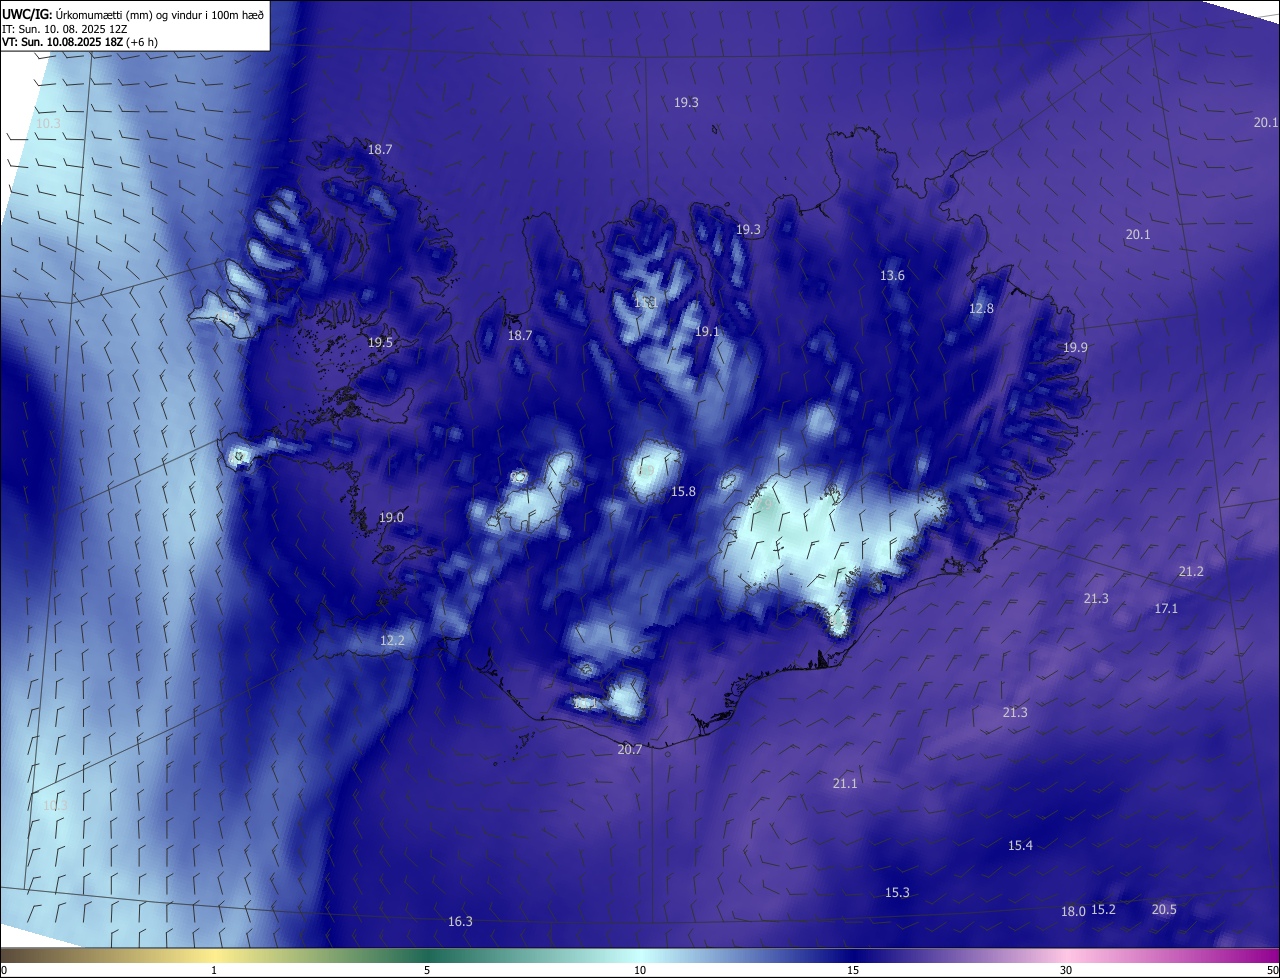The height and width of the screenshot is (978, 1280).
Task: Select the 13.6 value on the map
Action: coord(892,276)
